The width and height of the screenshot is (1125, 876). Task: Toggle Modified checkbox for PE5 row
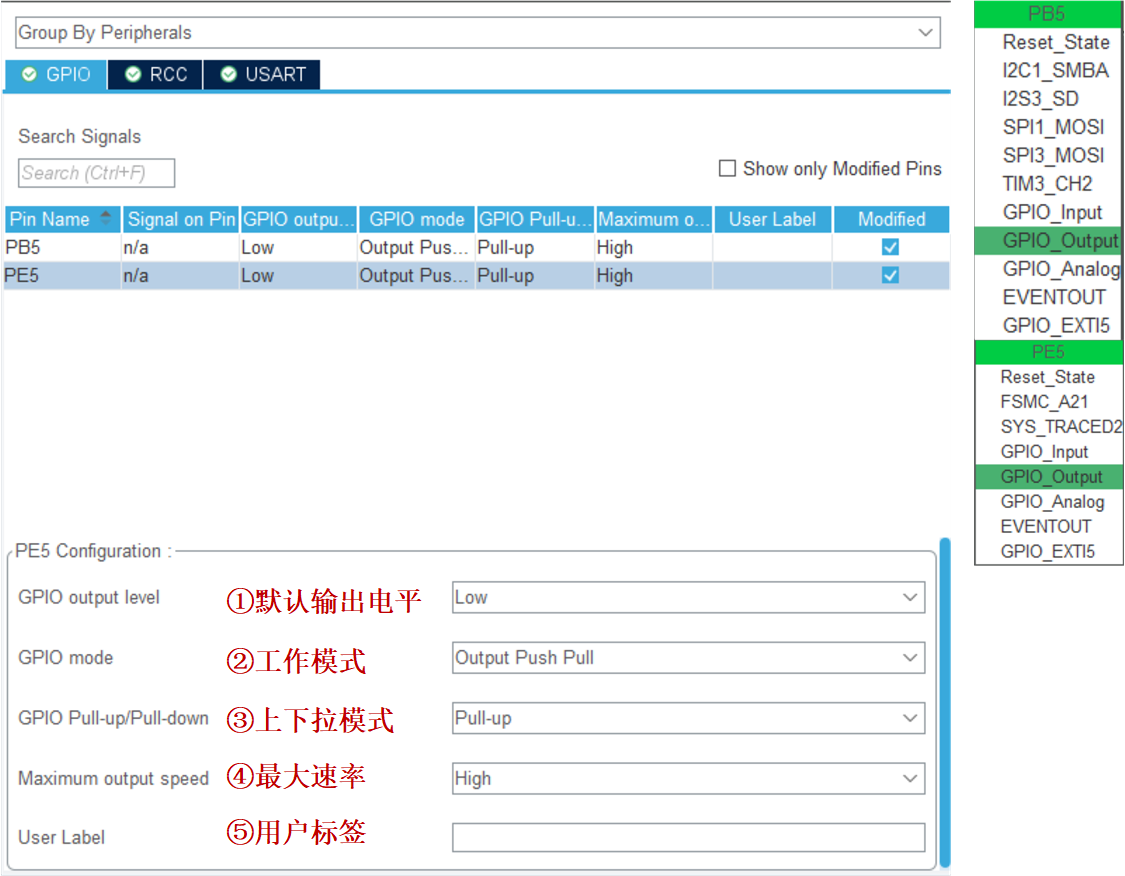point(890,275)
